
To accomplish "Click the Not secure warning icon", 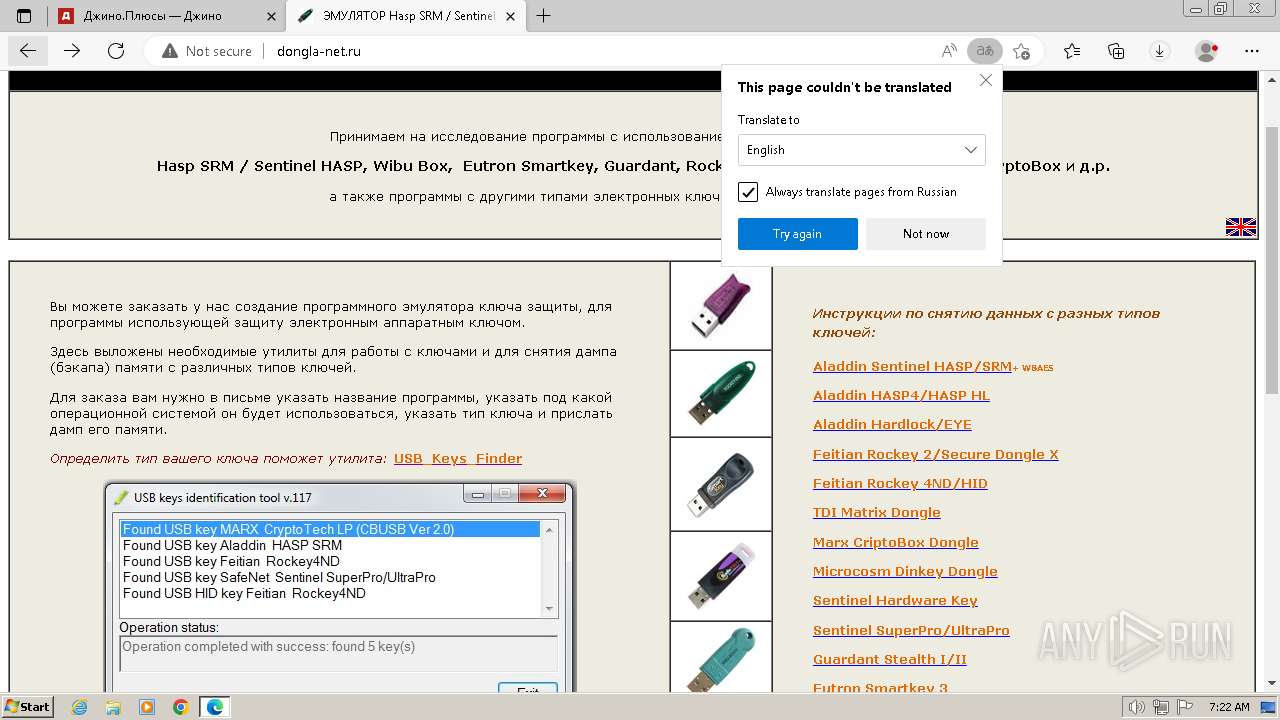I will (x=170, y=51).
